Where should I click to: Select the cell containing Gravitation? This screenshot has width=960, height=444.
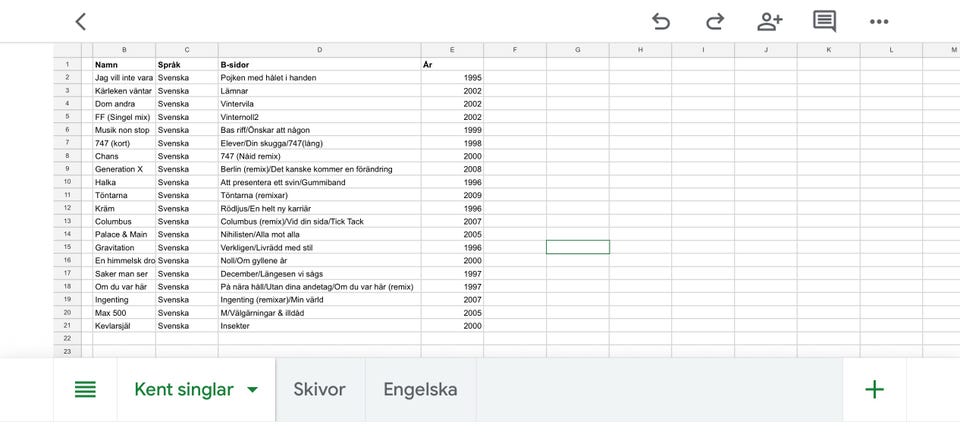tap(124, 247)
